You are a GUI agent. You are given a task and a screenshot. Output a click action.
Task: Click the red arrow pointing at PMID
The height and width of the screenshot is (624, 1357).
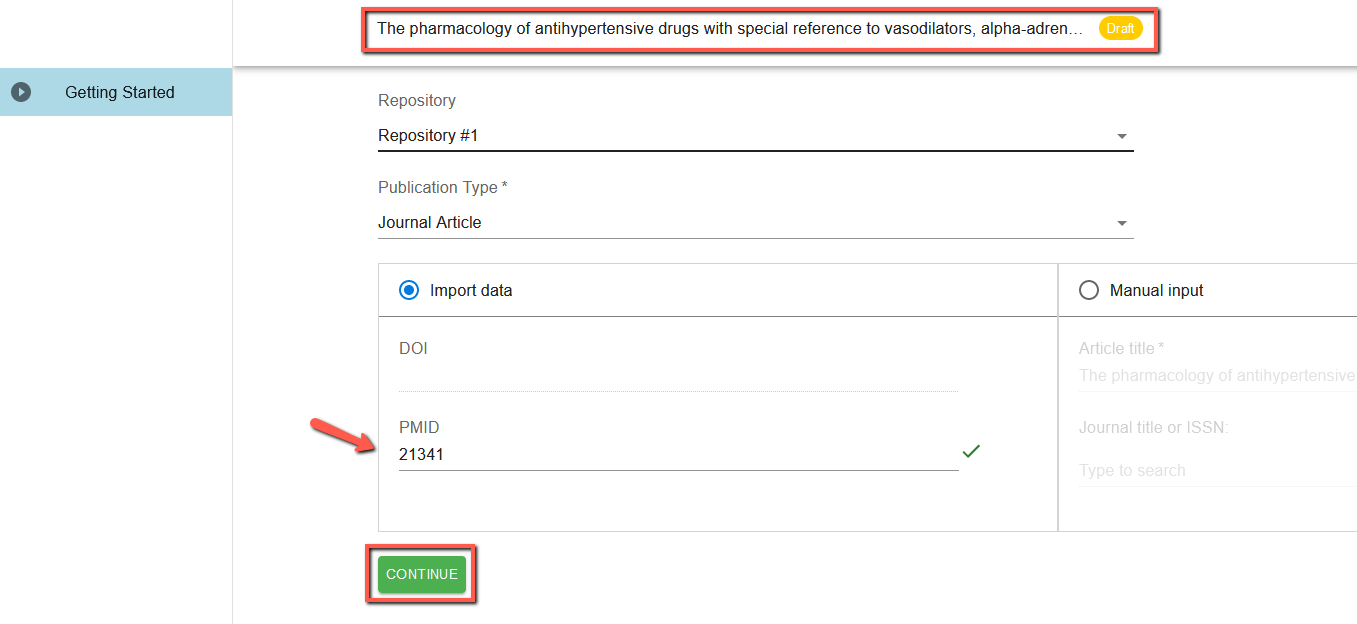[x=335, y=436]
